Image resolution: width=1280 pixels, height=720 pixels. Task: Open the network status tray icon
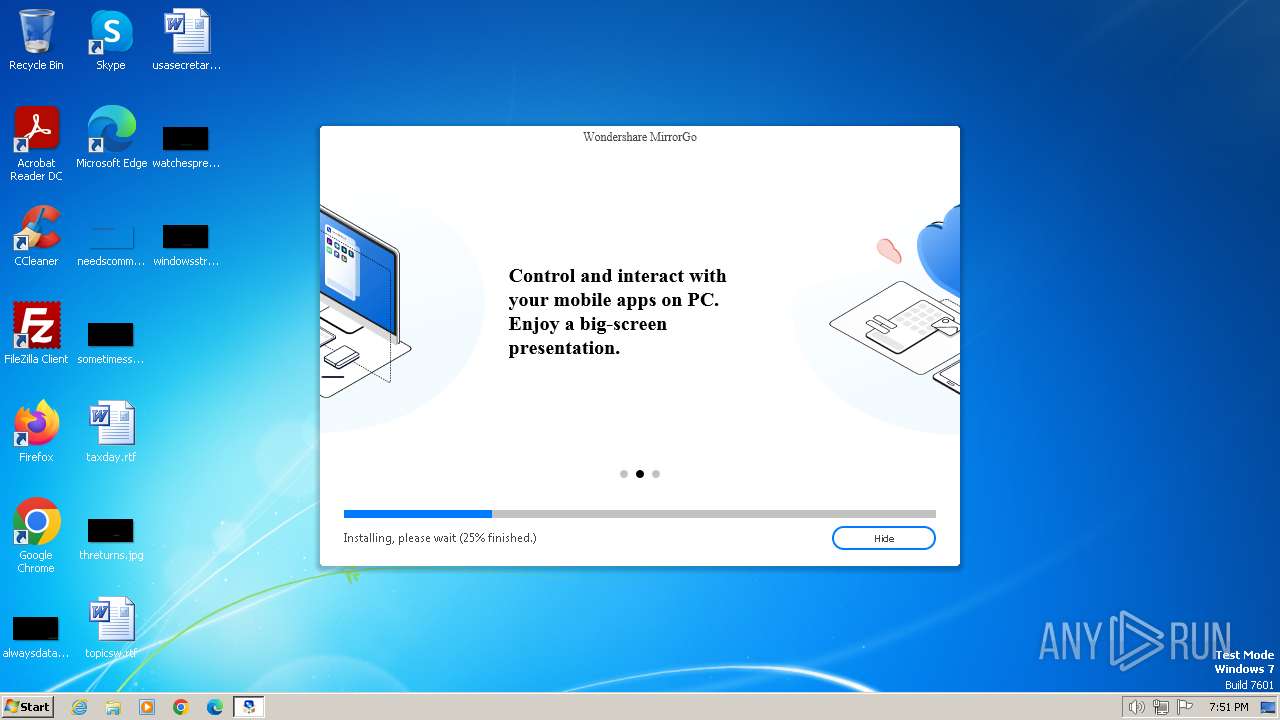click(1161, 707)
